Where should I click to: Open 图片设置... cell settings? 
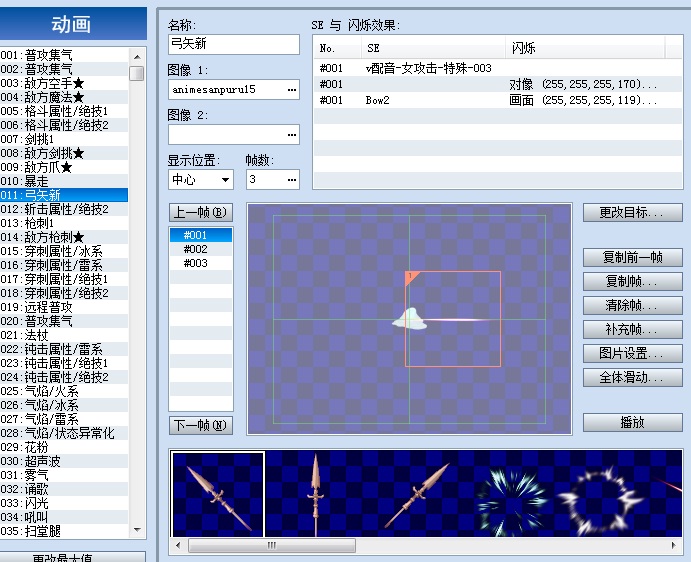pos(633,353)
